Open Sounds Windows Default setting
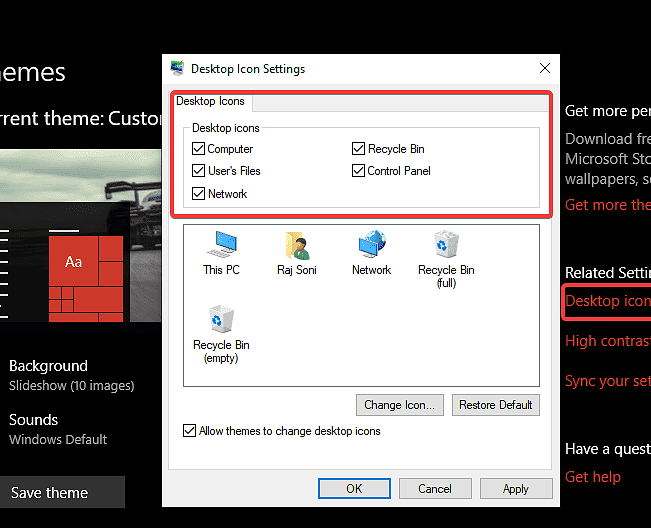The image size is (651, 528). [x=58, y=429]
